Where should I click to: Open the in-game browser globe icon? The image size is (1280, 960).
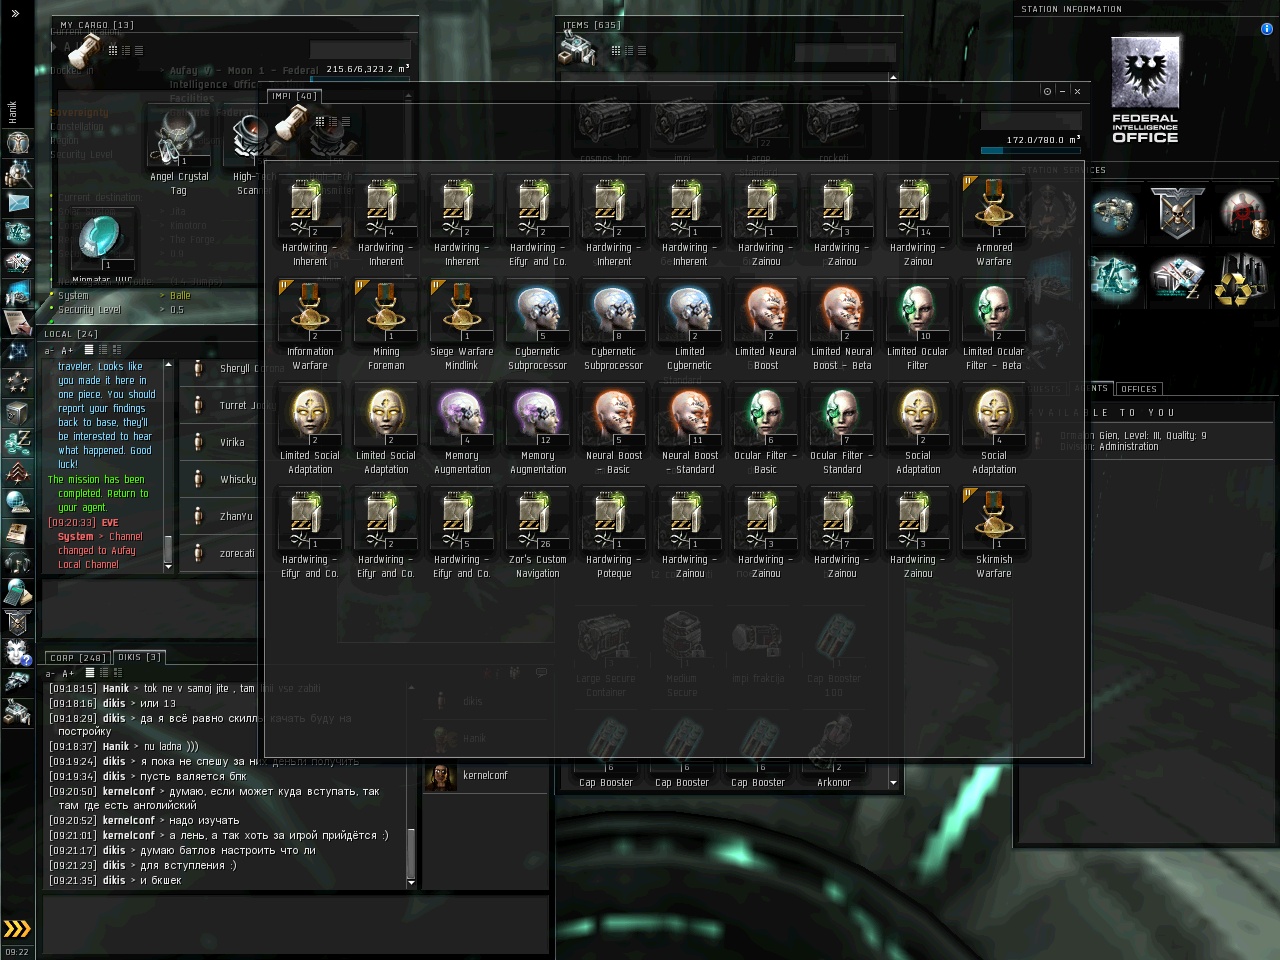[x=17, y=503]
